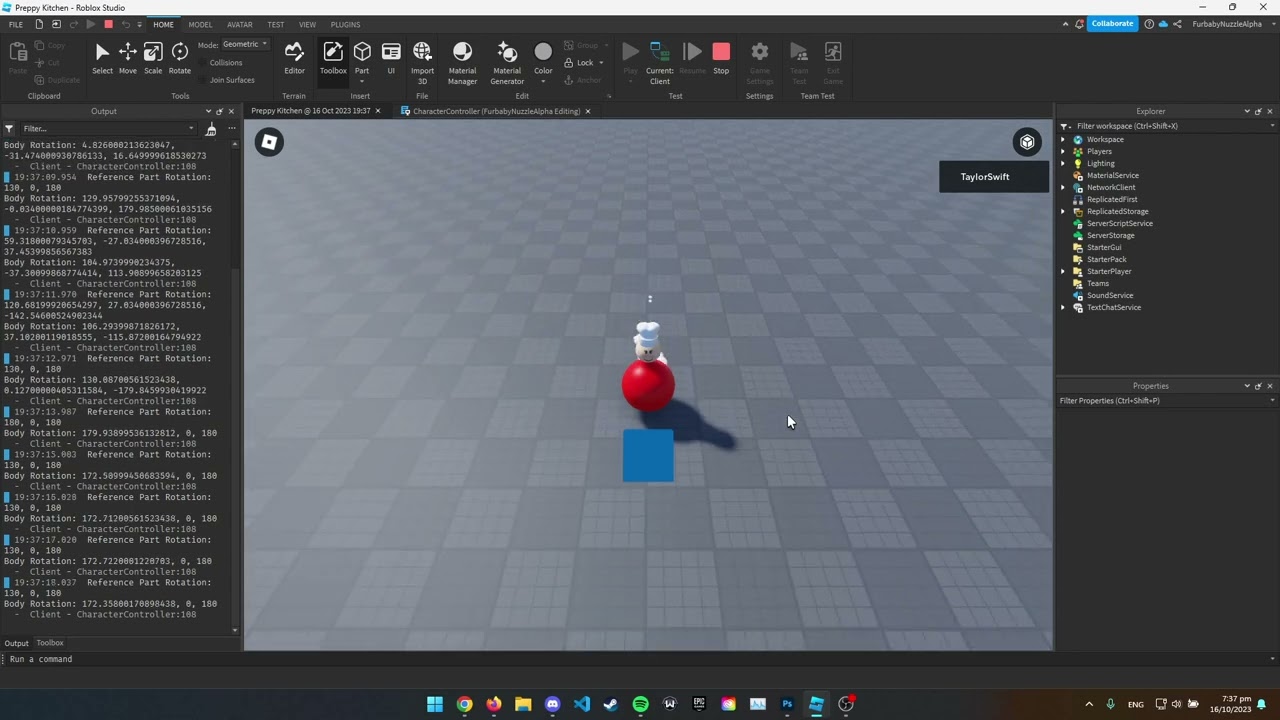Activate the Scale tool
Image resolution: width=1280 pixels, height=720 pixels.
coord(153,58)
